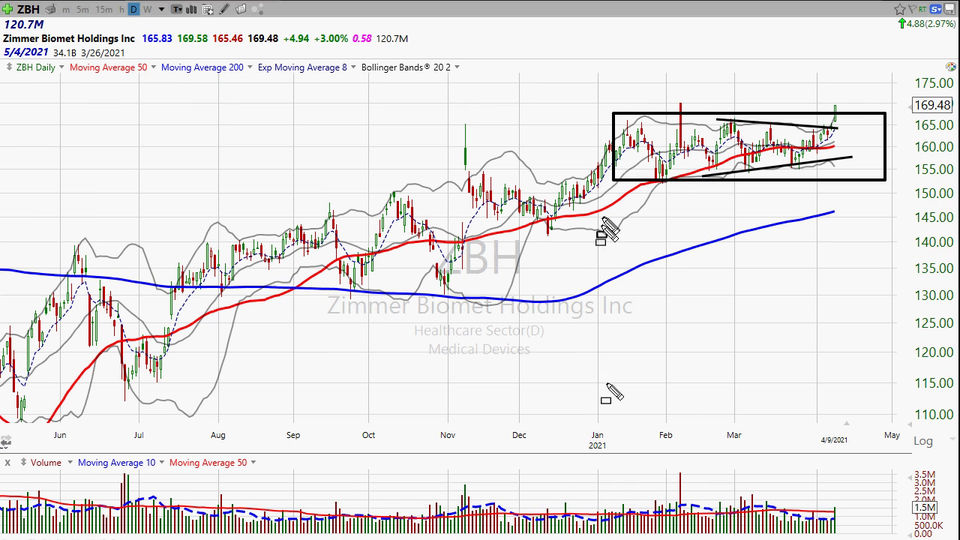Click the tag-shaped icon after the pencil

click(241, 9)
